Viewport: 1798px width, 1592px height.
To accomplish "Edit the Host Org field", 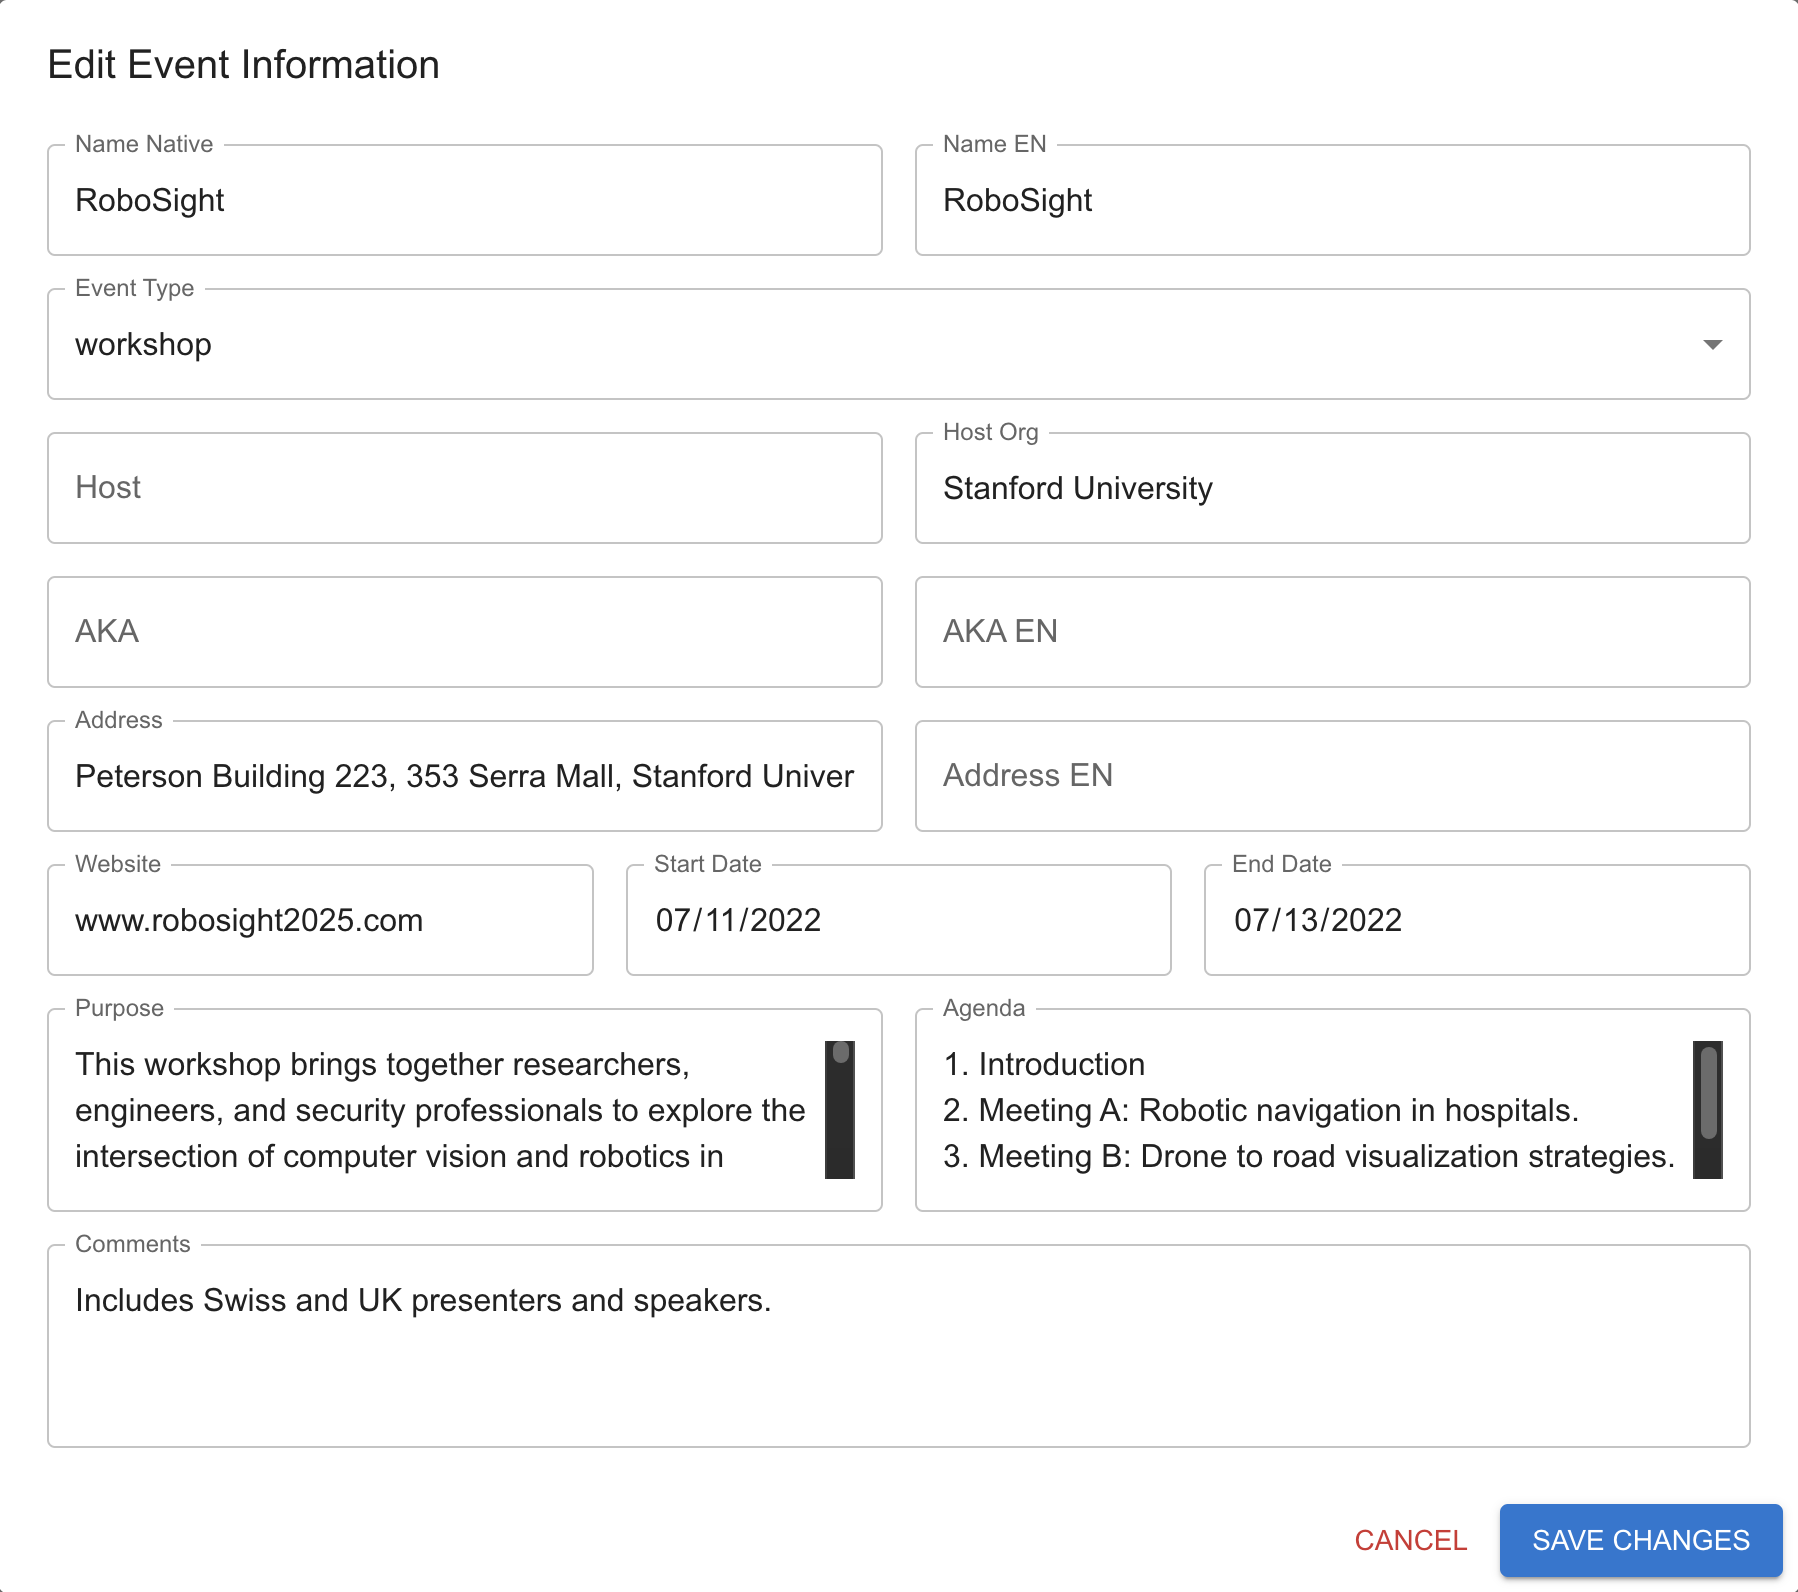I will click(1332, 488).
